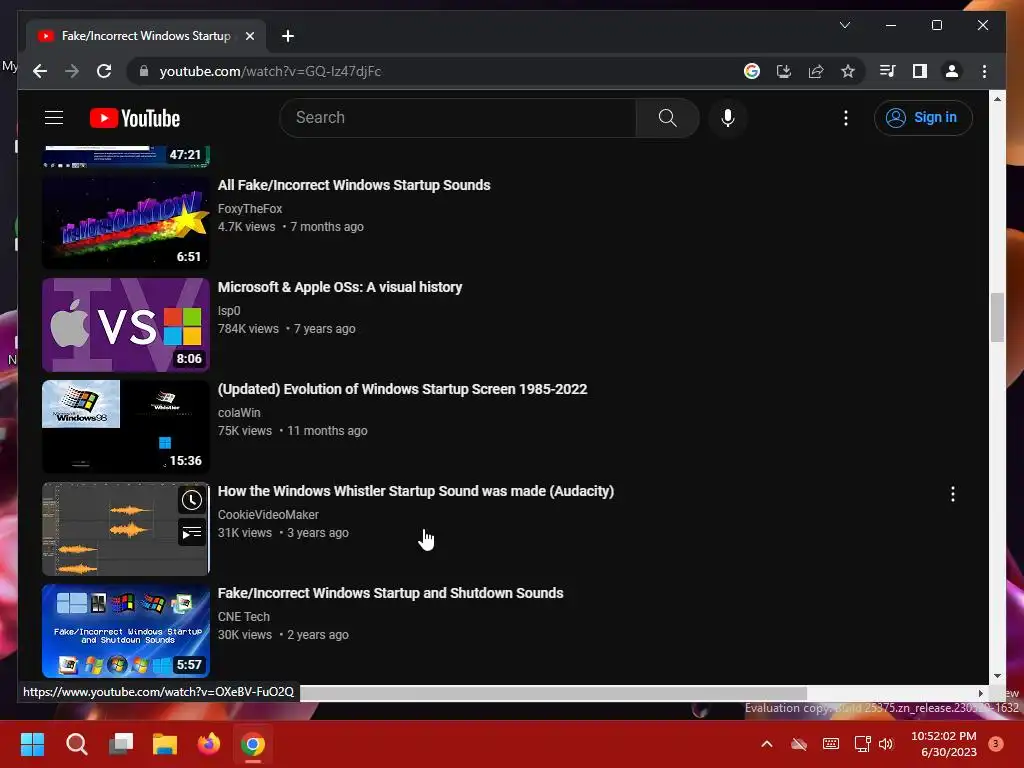Open Chrome profile menu
This screenshot has width=1024, height=768.
tap(952, 71)
